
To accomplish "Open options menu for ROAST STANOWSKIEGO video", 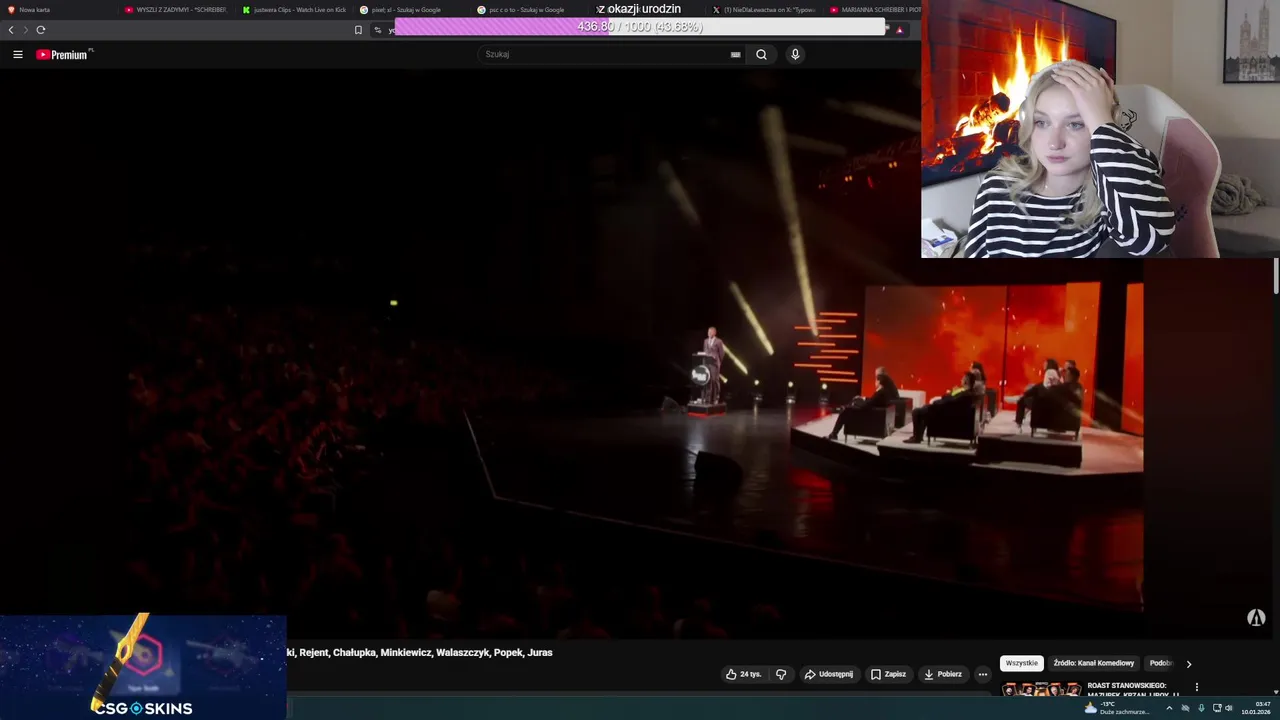I will pyautogui.click(x=1196, y=687).
